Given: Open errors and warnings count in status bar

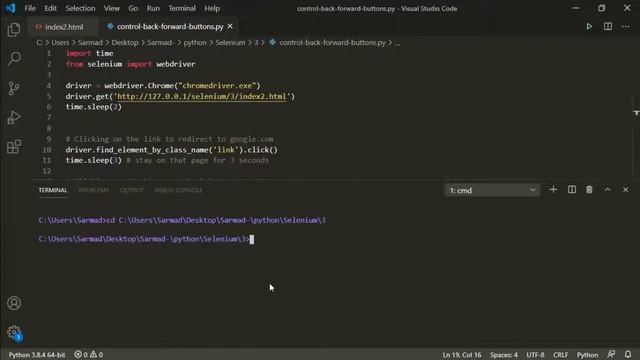Looking at the screenshot, I should tap(89, 355).
